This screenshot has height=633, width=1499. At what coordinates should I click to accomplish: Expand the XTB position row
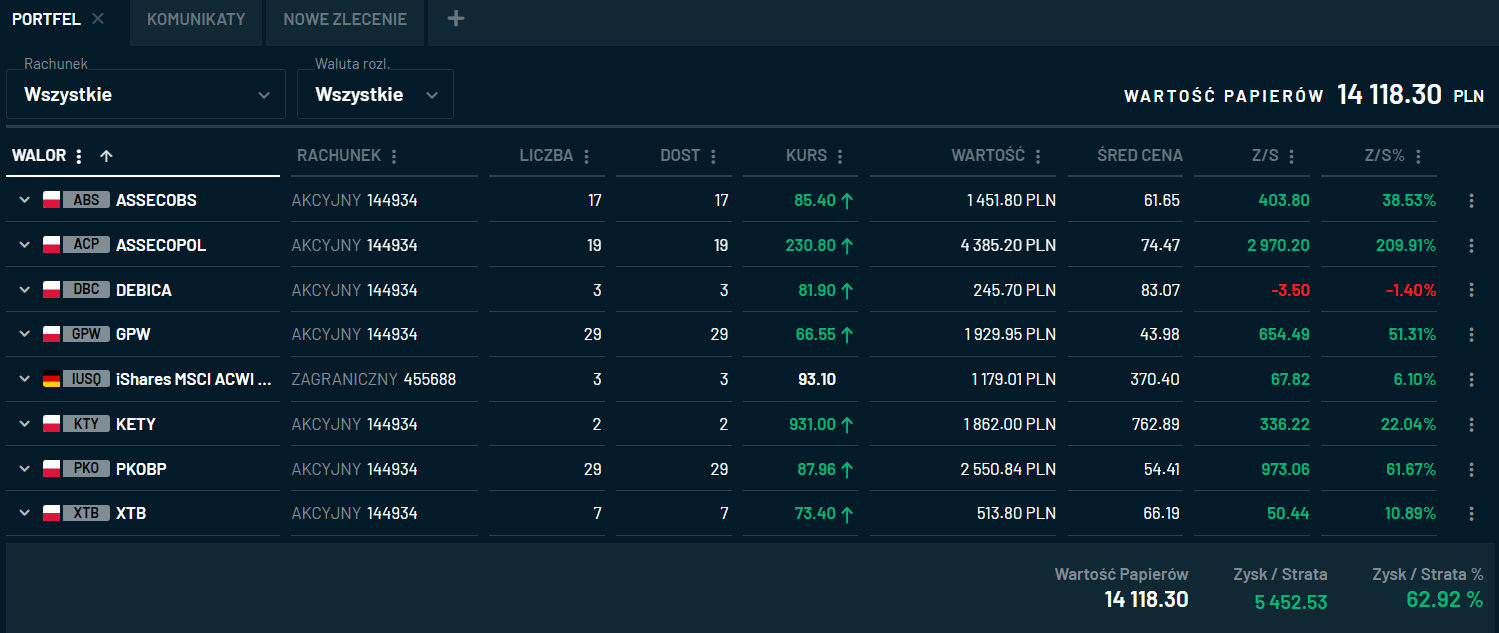tap(25, 514)
